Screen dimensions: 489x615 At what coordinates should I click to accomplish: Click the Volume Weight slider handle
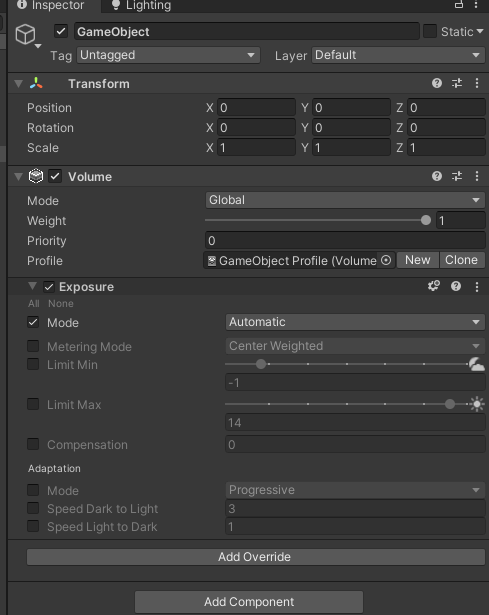(x=426, y=220)
